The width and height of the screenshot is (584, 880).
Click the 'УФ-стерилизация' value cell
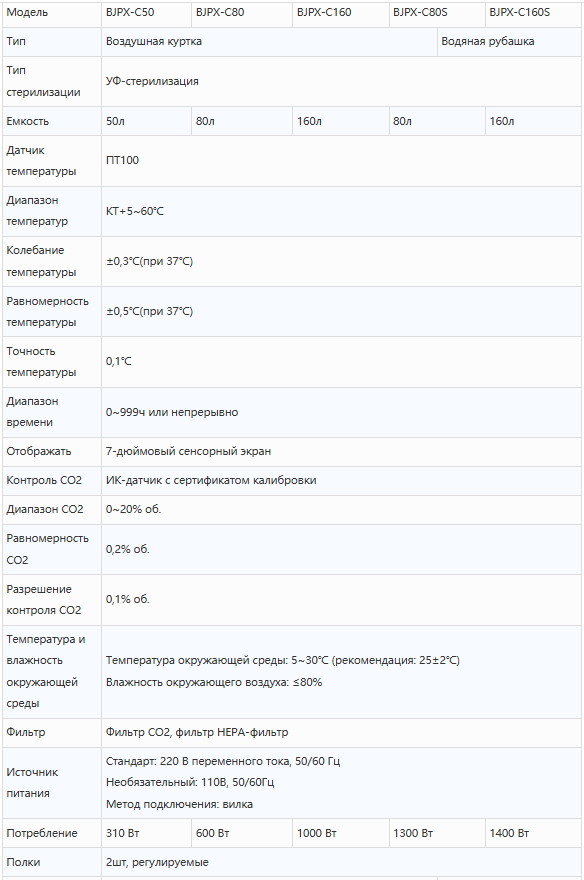(x=341, y=81)
